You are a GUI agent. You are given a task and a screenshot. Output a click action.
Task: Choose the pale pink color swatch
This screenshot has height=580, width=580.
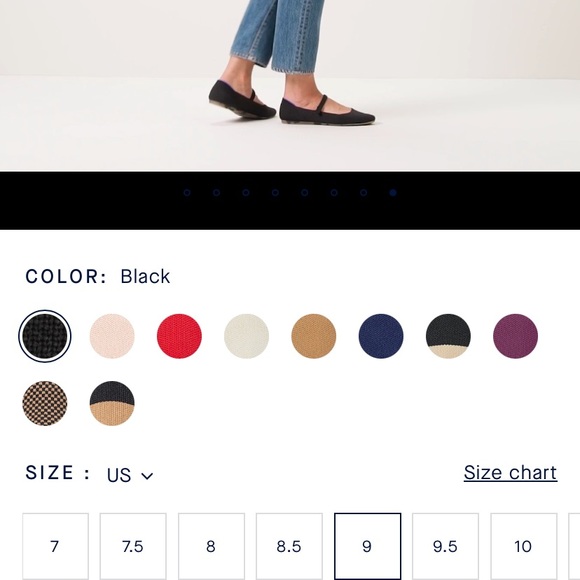[x=112, y=336]
